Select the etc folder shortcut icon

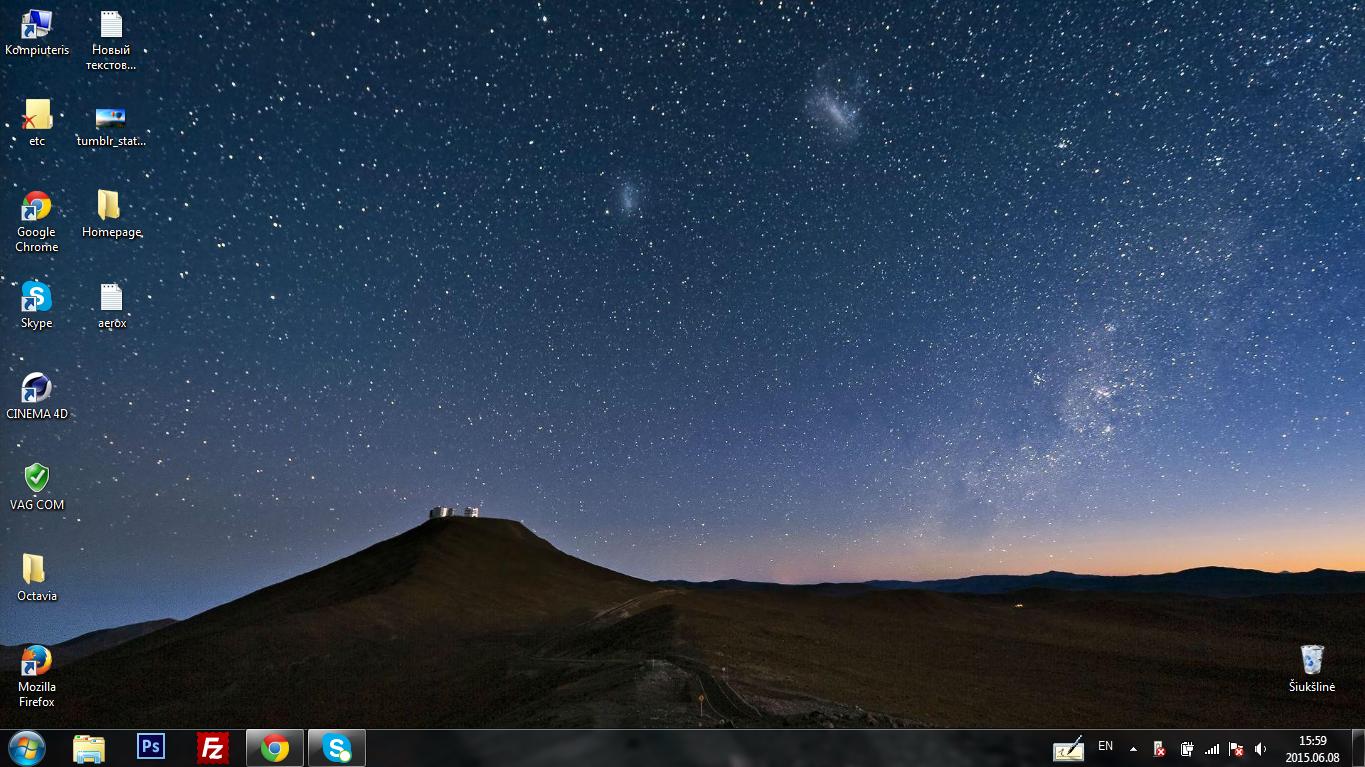[37, 122]
